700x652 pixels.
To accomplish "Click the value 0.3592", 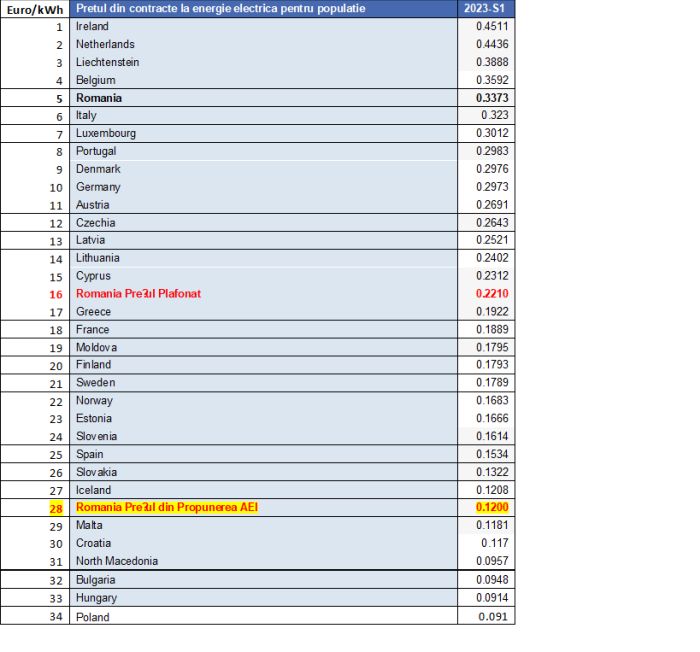I will coord(492,80).
